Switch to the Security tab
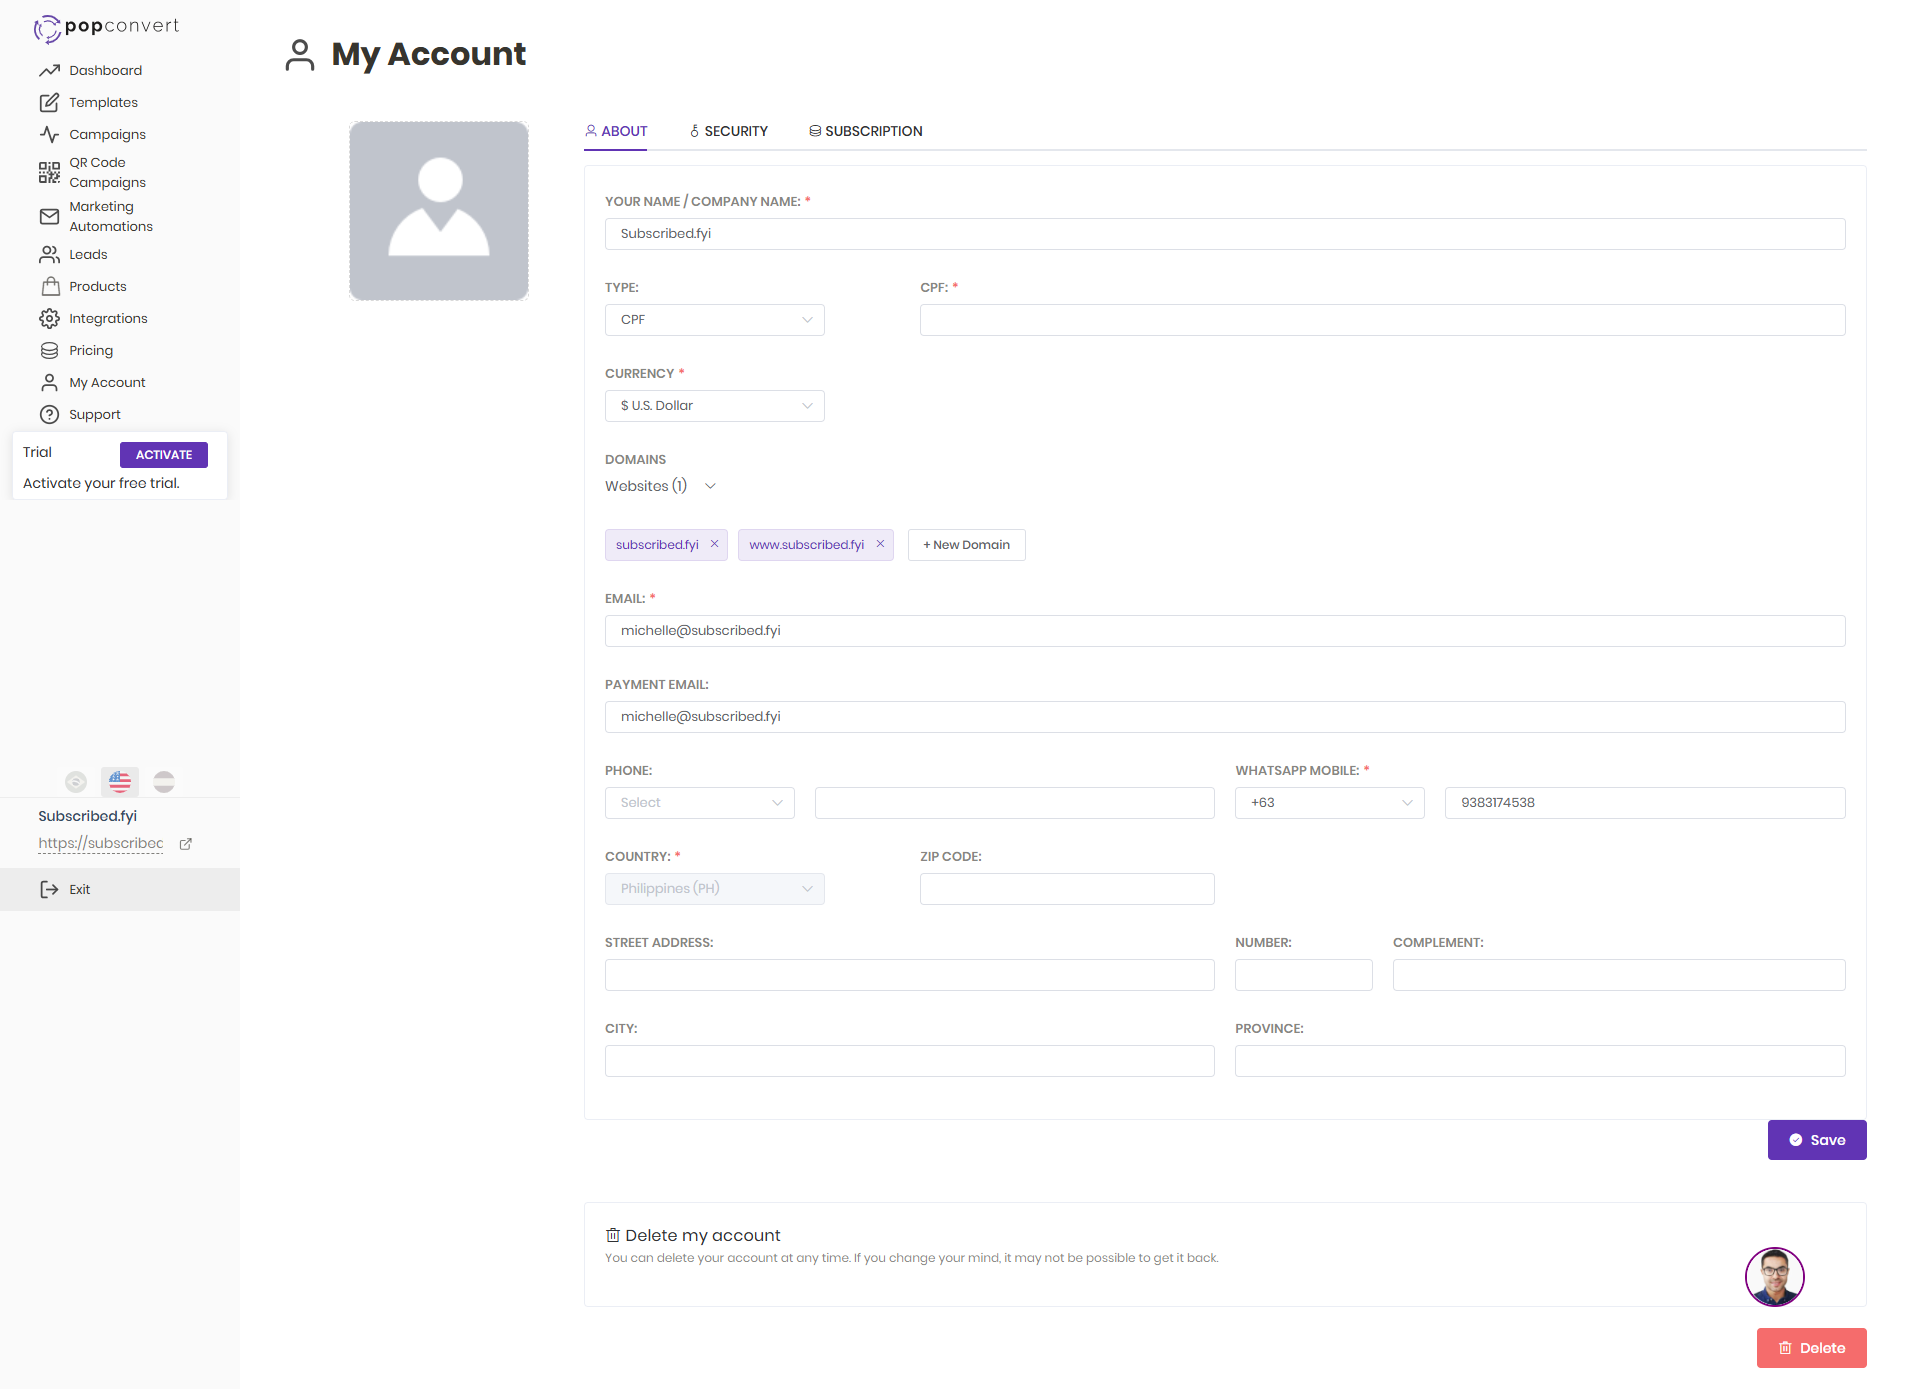The height and width of the screenshot is (1389, 1920). click(728, 131)
